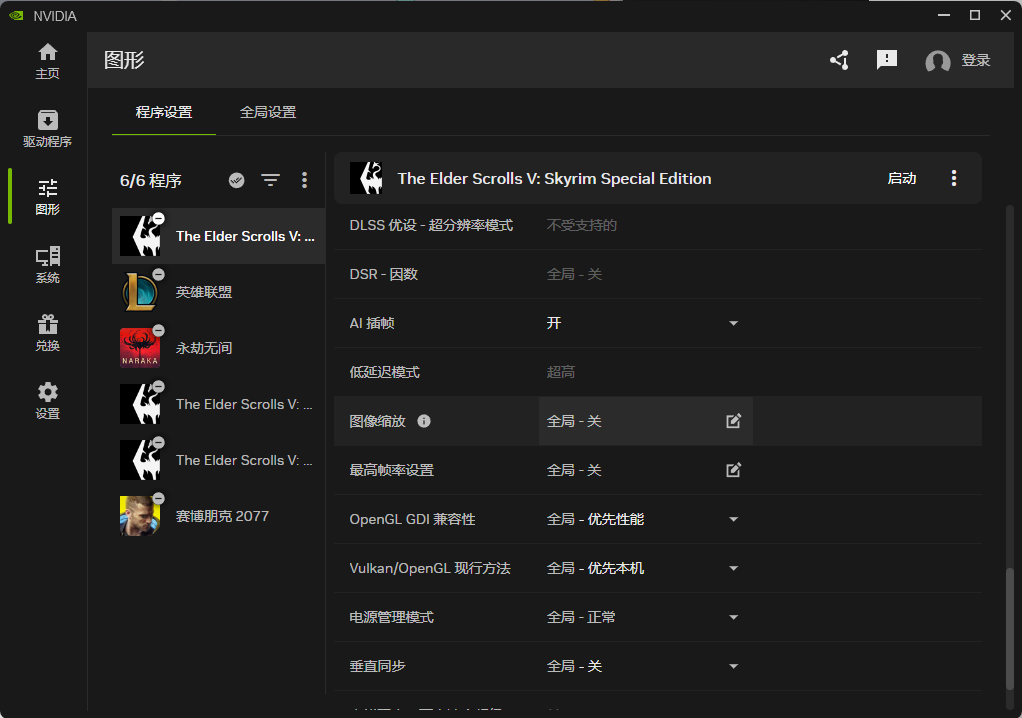
Task: Click the edit icon for 图像缩放
Action: point(733,421)
